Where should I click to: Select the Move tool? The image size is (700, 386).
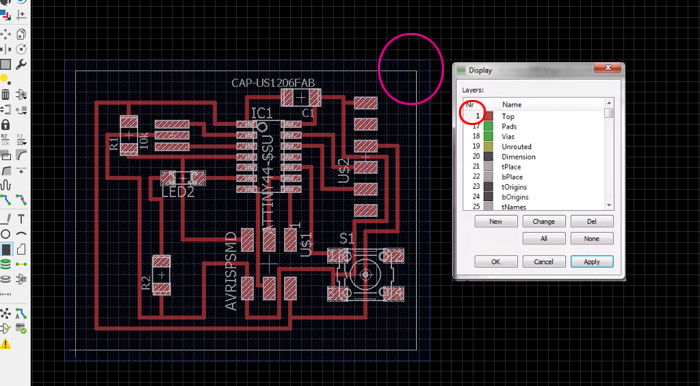click(5, 34)
